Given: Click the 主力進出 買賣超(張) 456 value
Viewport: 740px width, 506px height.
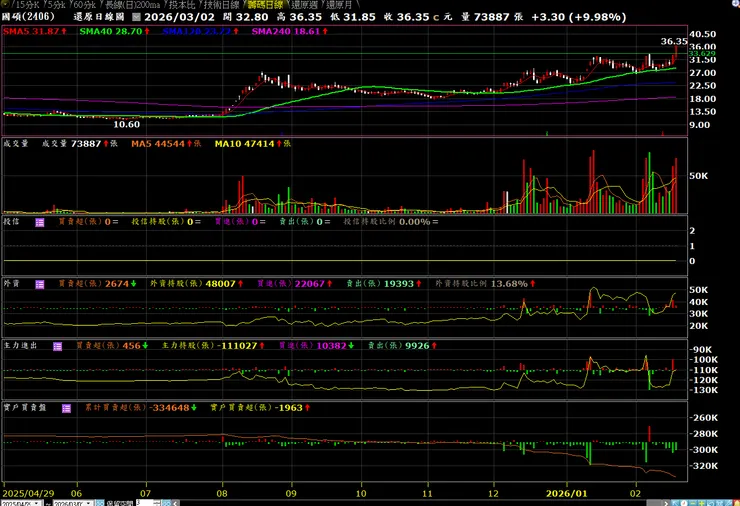Looking at the screenshot, I should click(132, 346).
